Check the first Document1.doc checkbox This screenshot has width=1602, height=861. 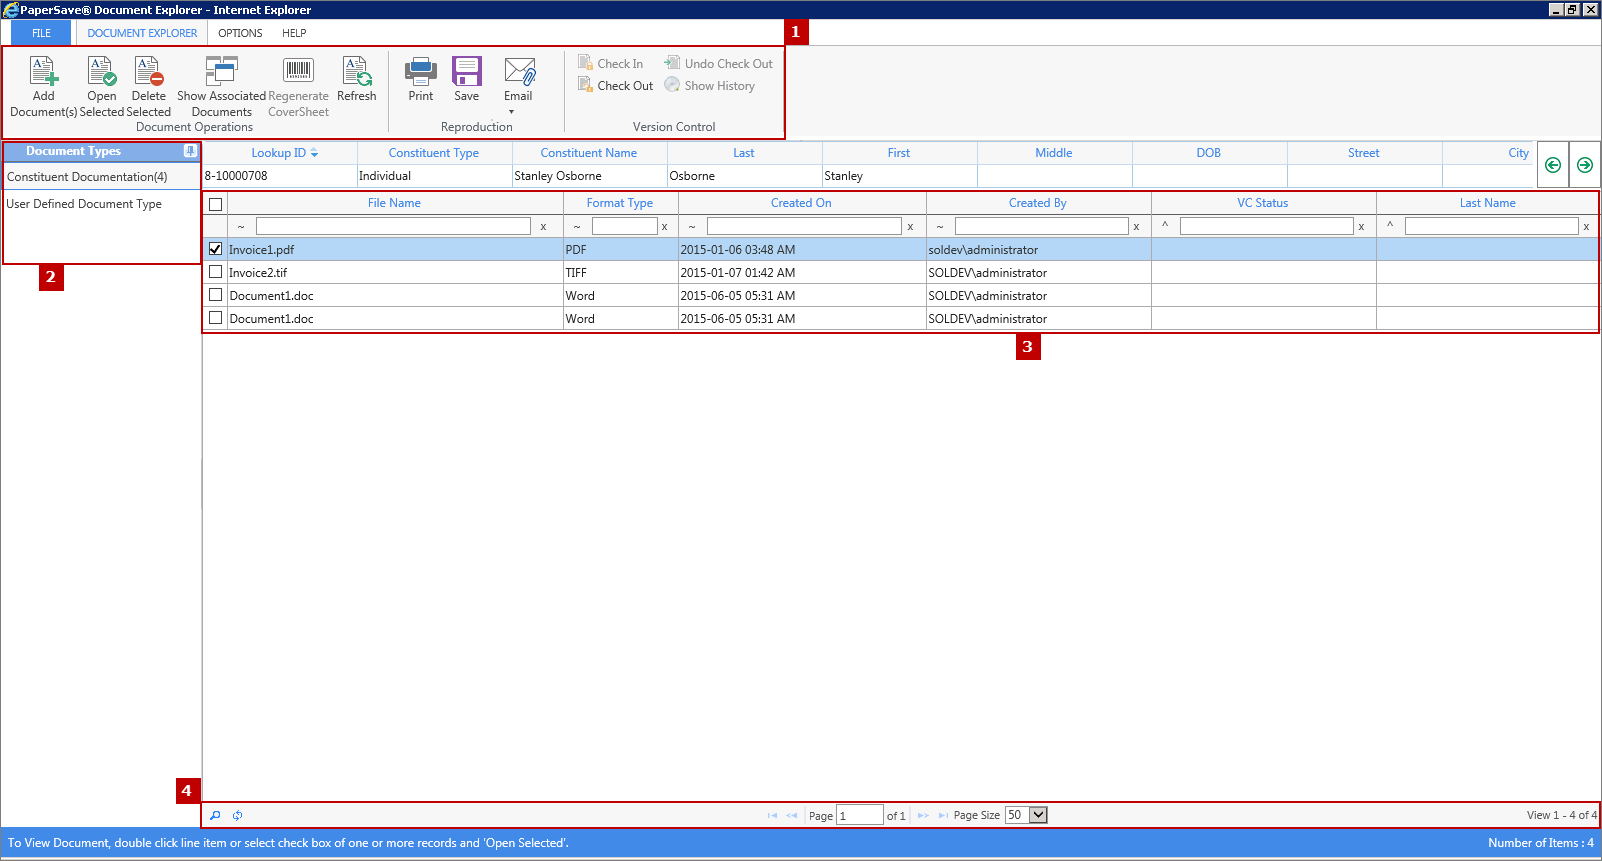coord(215,294)
